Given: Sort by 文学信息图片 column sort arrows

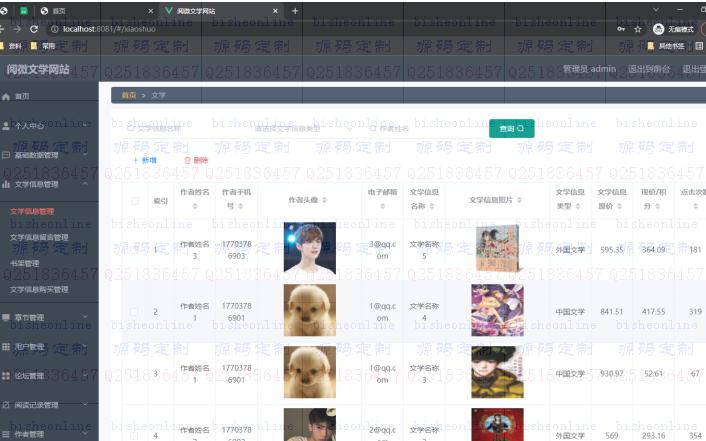Looking at the screenshot, I should coord(519,200).
